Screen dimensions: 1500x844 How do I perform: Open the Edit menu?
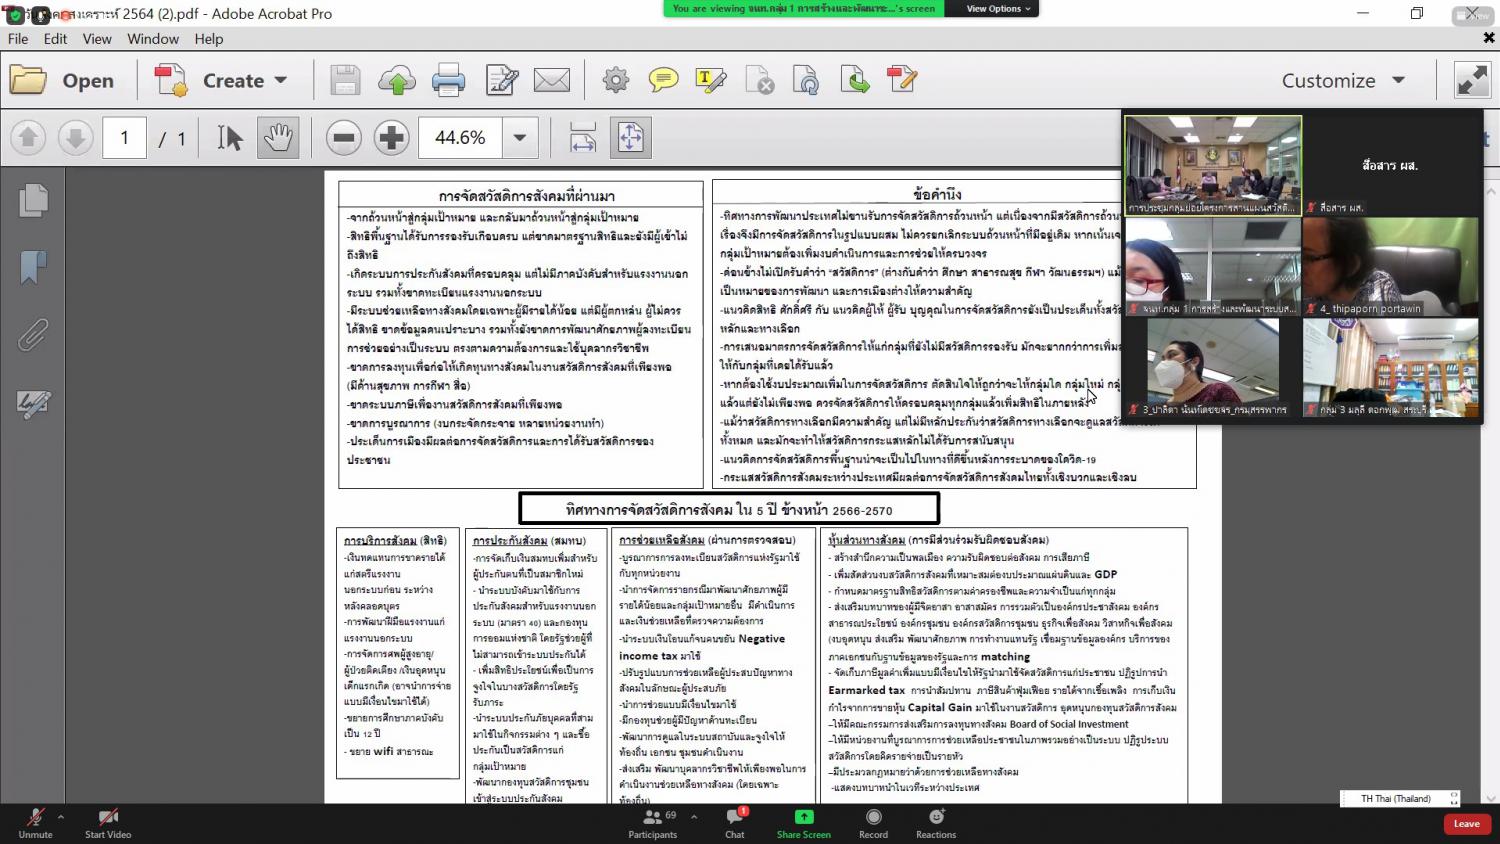click(x=55, y=39)
